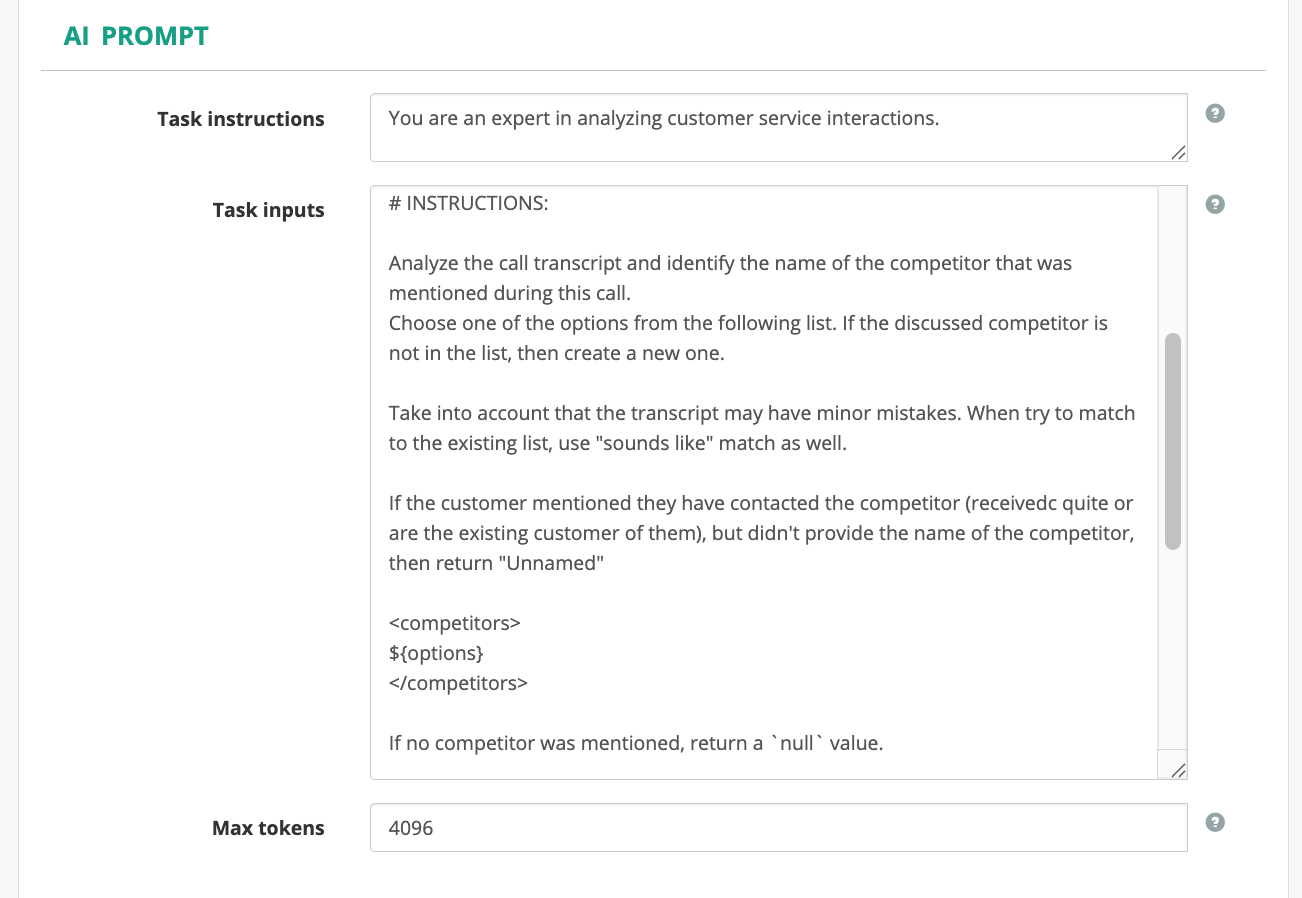The width and height of the screenshot is (1302, 898).
Task: Click the Task inputs box resize handle
Action: click(1178, 770)
